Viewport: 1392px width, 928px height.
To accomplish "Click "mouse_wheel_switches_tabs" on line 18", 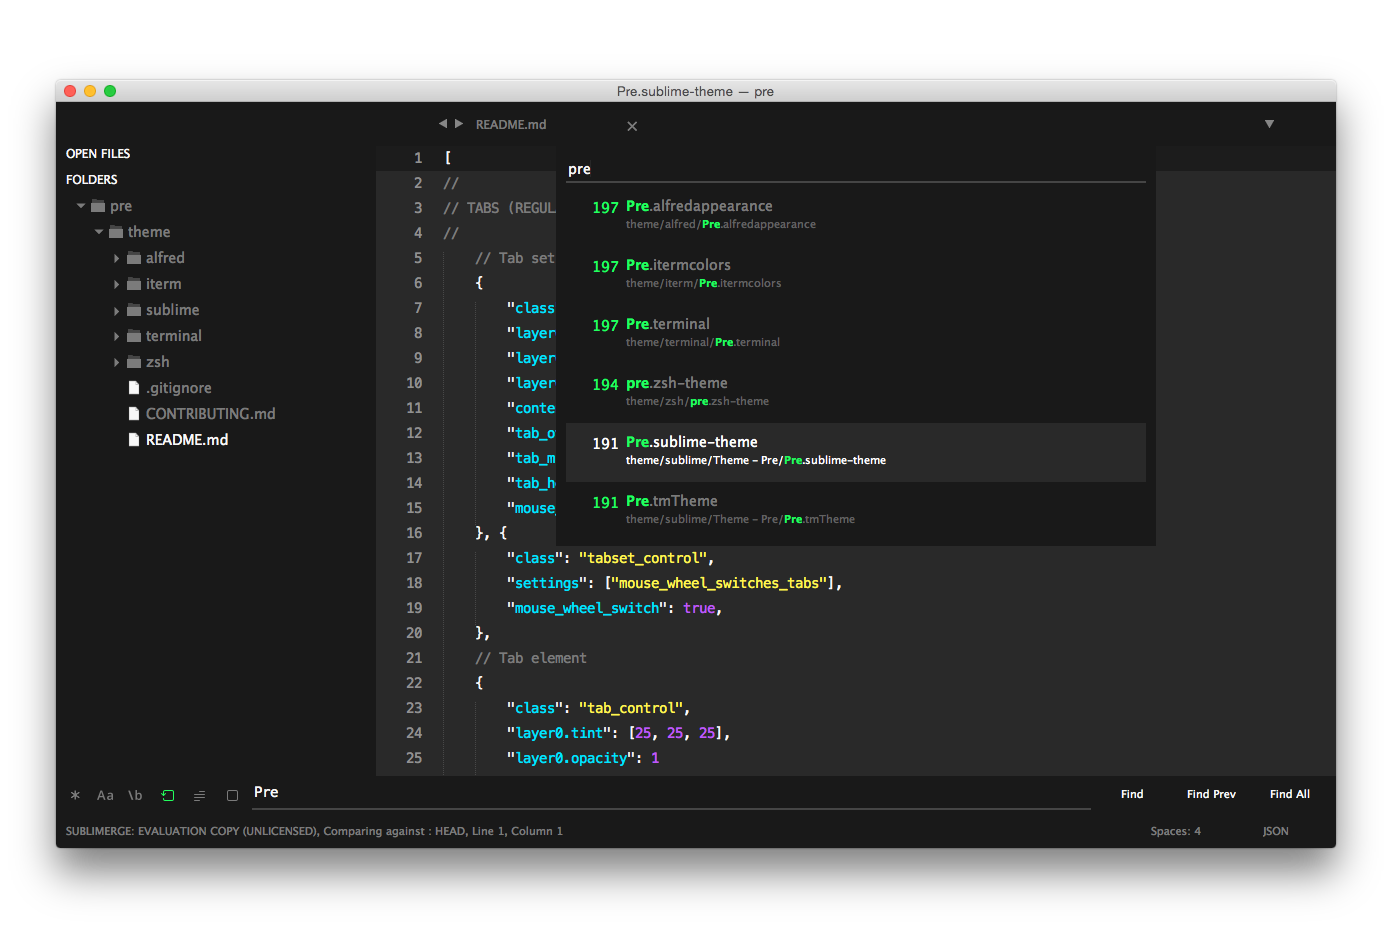I will tap(719, 583).
